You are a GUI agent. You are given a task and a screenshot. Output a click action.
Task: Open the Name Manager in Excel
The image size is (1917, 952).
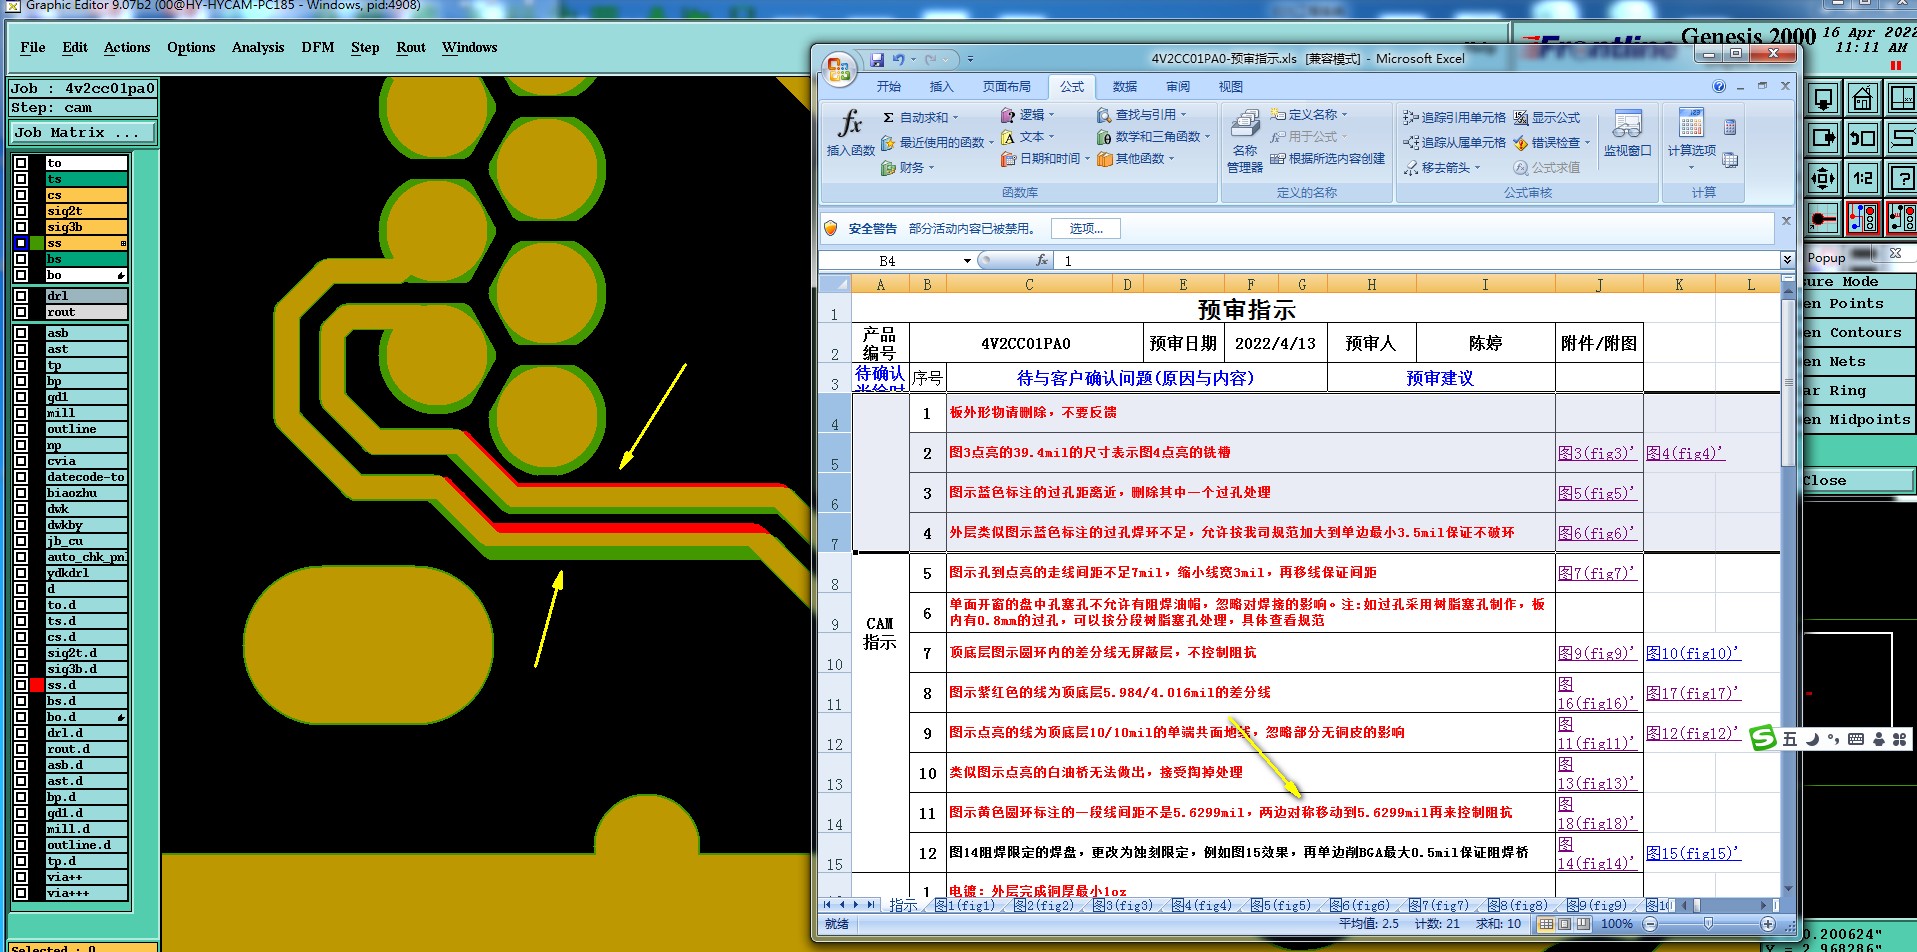pos(1245,141)
